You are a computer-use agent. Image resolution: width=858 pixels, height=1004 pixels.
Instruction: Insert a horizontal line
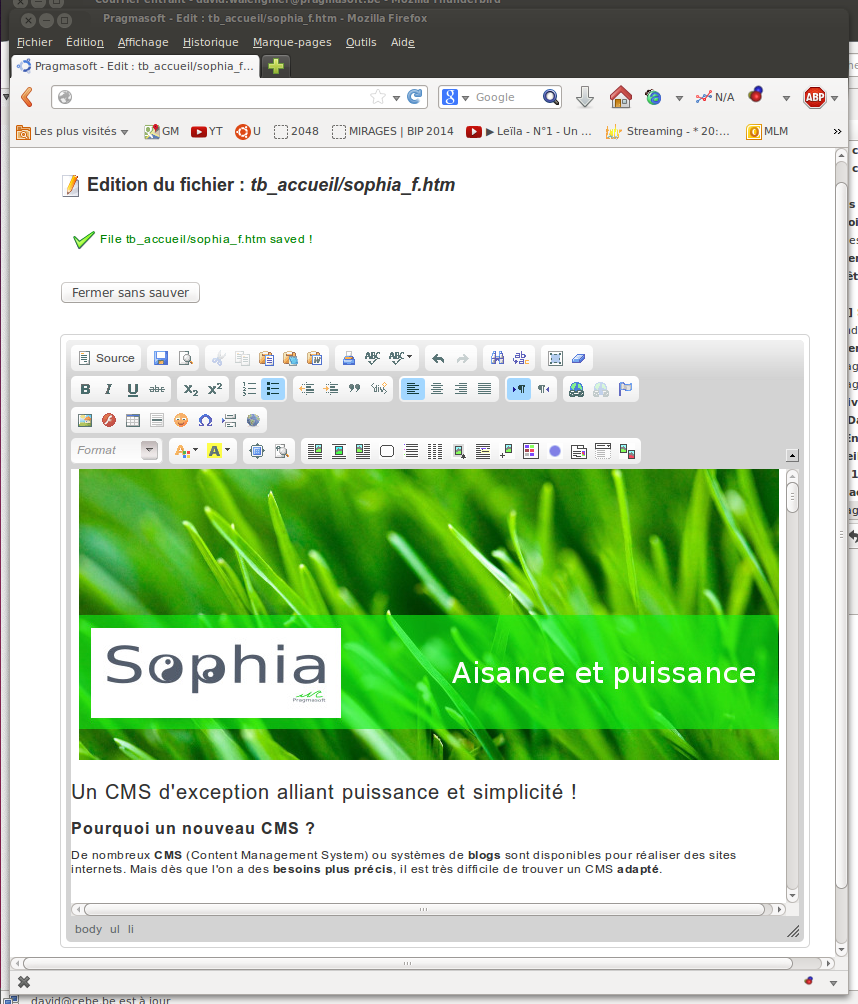point(157,420)
